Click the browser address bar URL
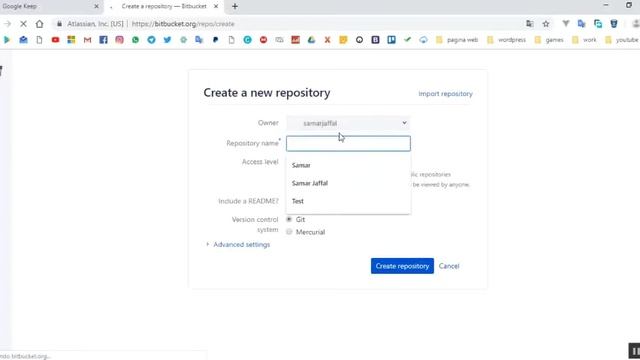 pos(183,24)
